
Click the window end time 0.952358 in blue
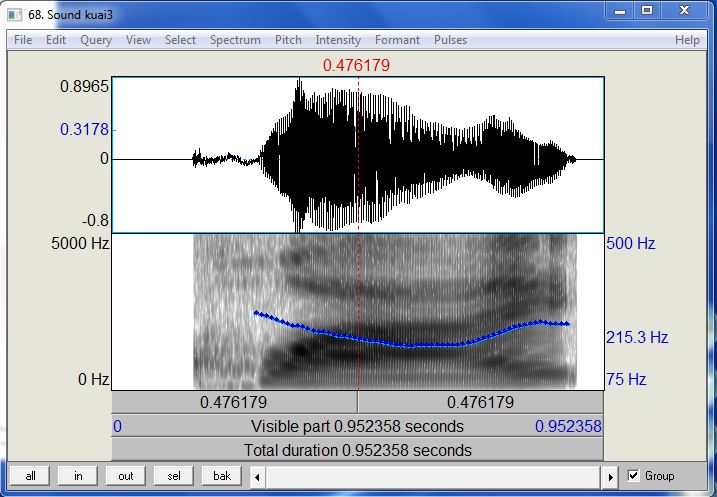(x=568, y=426)
